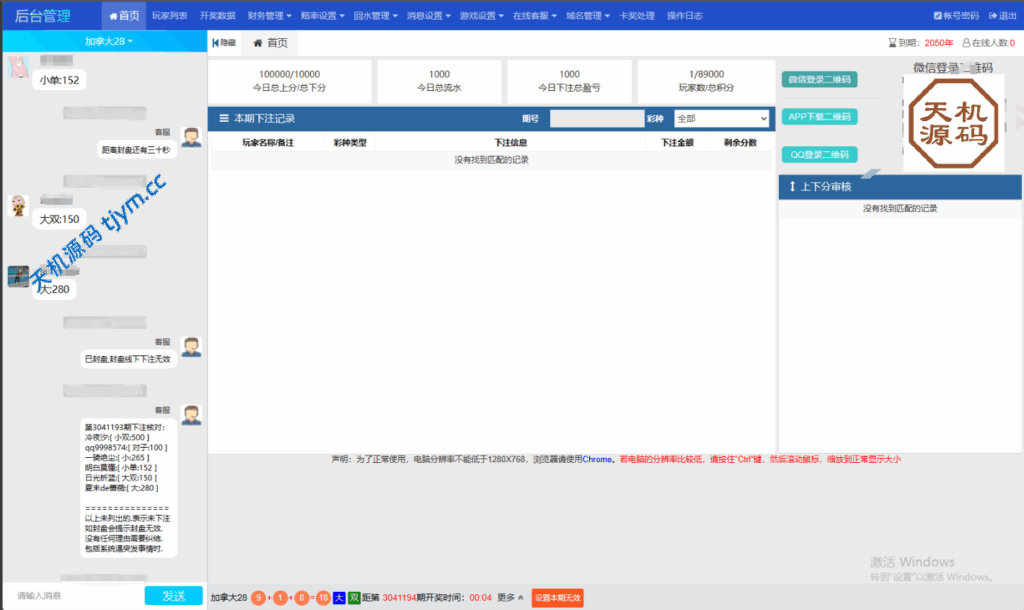Viewport: 1024px width, 610px height.
Task: Click the 首页 home icon in navbar
Action: point(112,16)
